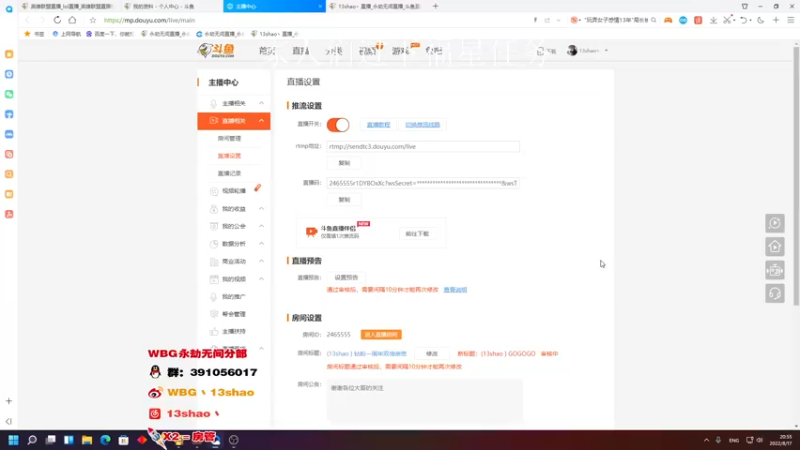The width and height of the screenshot is (800, 450).
Task: Click the orange 进入直播房间 button
Action: (x=381, y=335)
